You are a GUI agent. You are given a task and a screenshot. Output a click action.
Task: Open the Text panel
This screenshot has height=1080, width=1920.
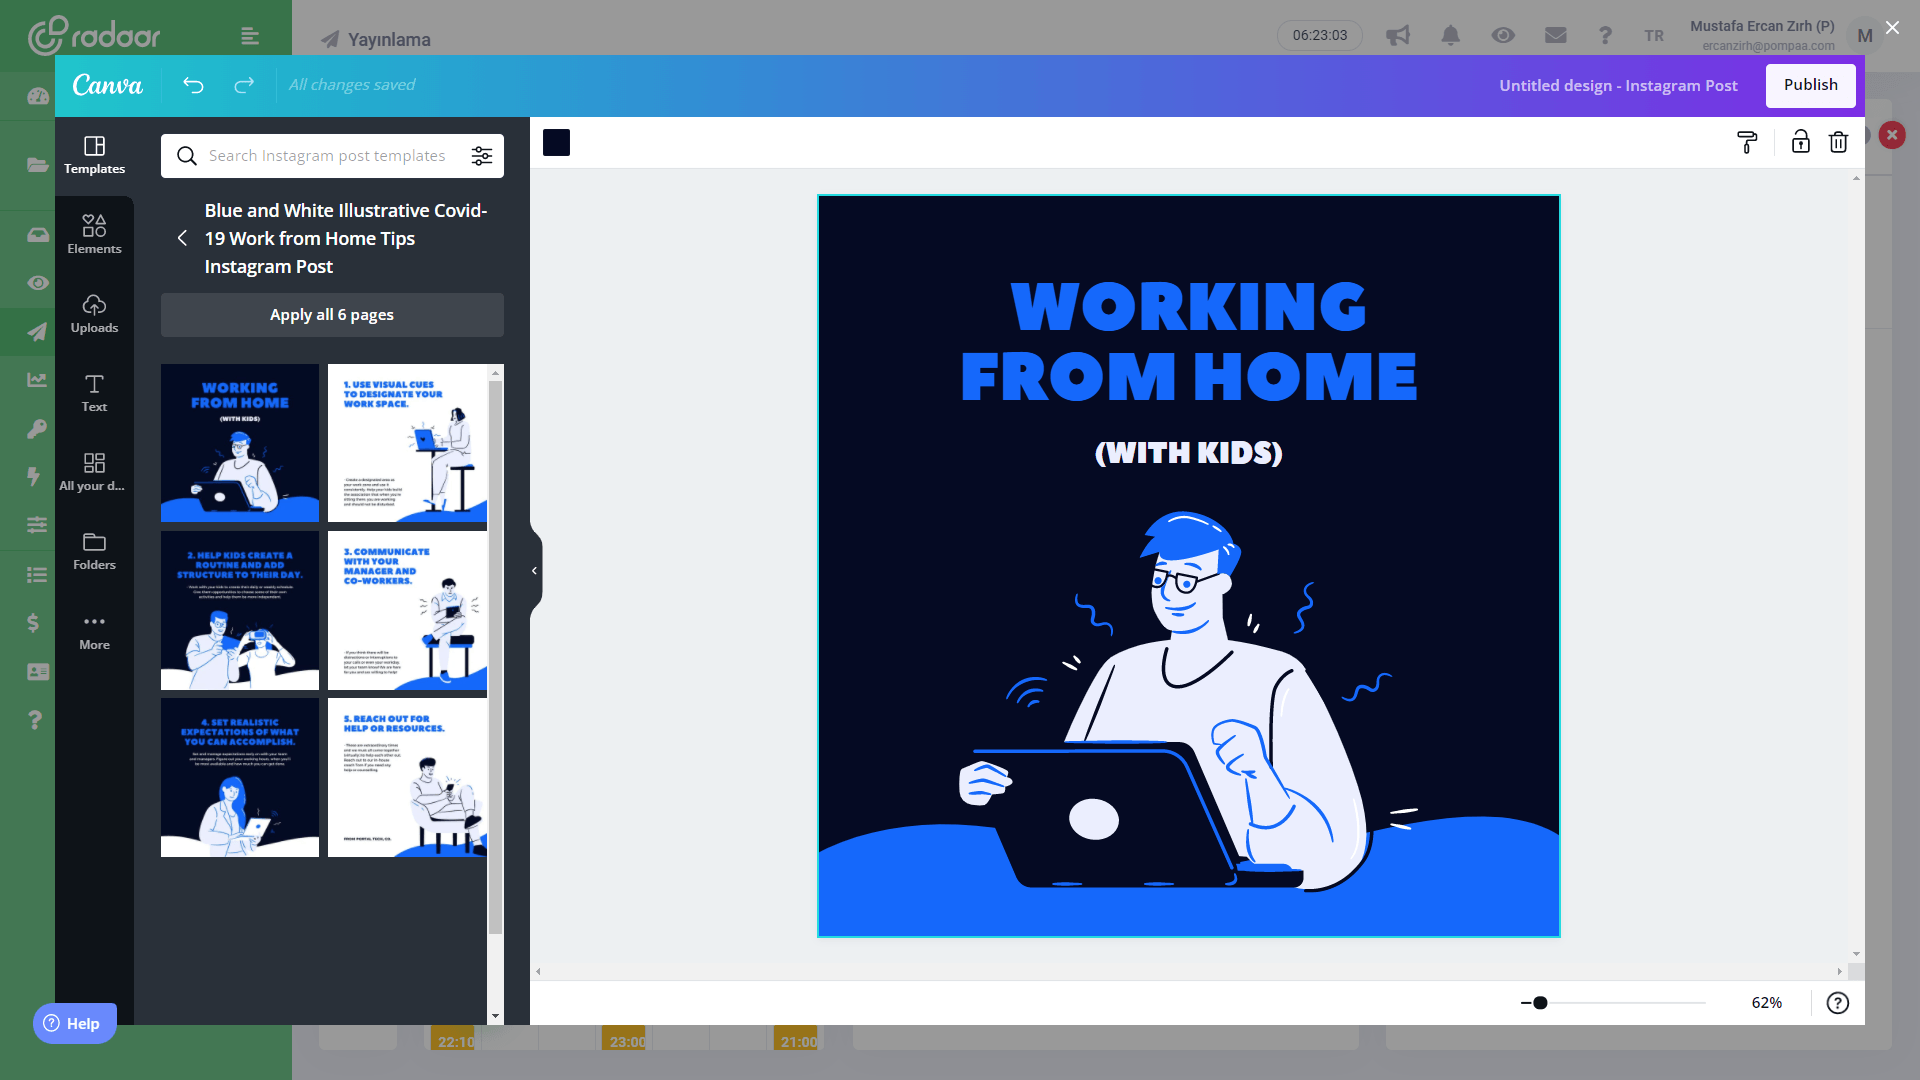point(94,393)
